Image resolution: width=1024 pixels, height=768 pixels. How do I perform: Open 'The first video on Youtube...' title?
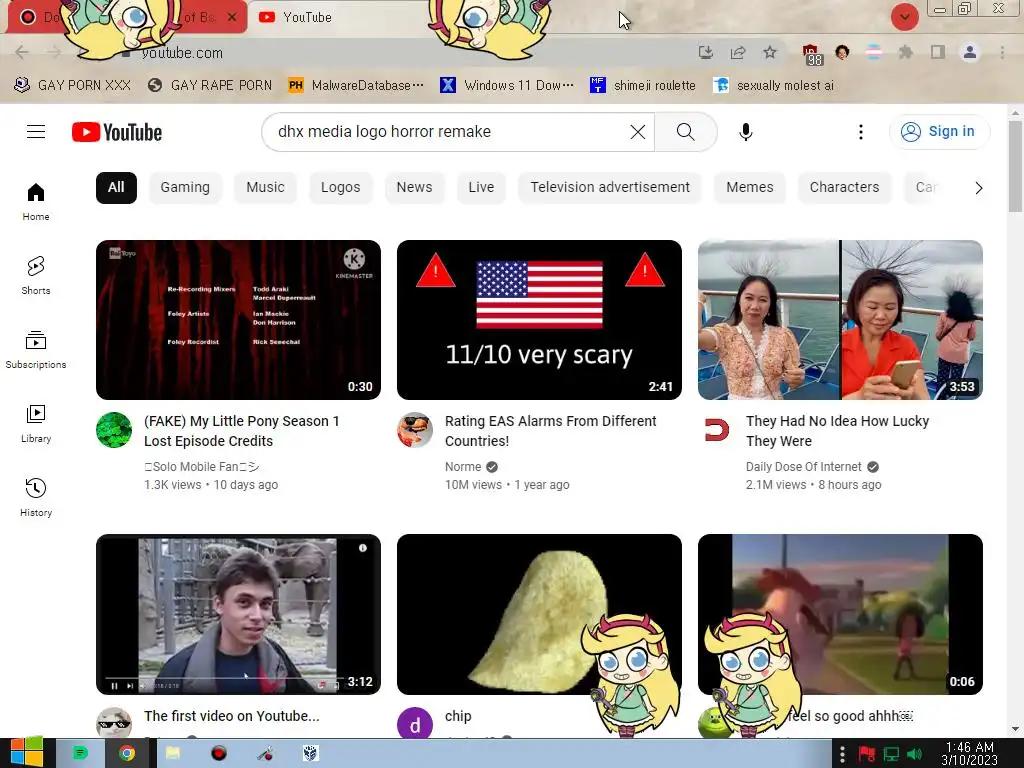click(x=232, y=716)
